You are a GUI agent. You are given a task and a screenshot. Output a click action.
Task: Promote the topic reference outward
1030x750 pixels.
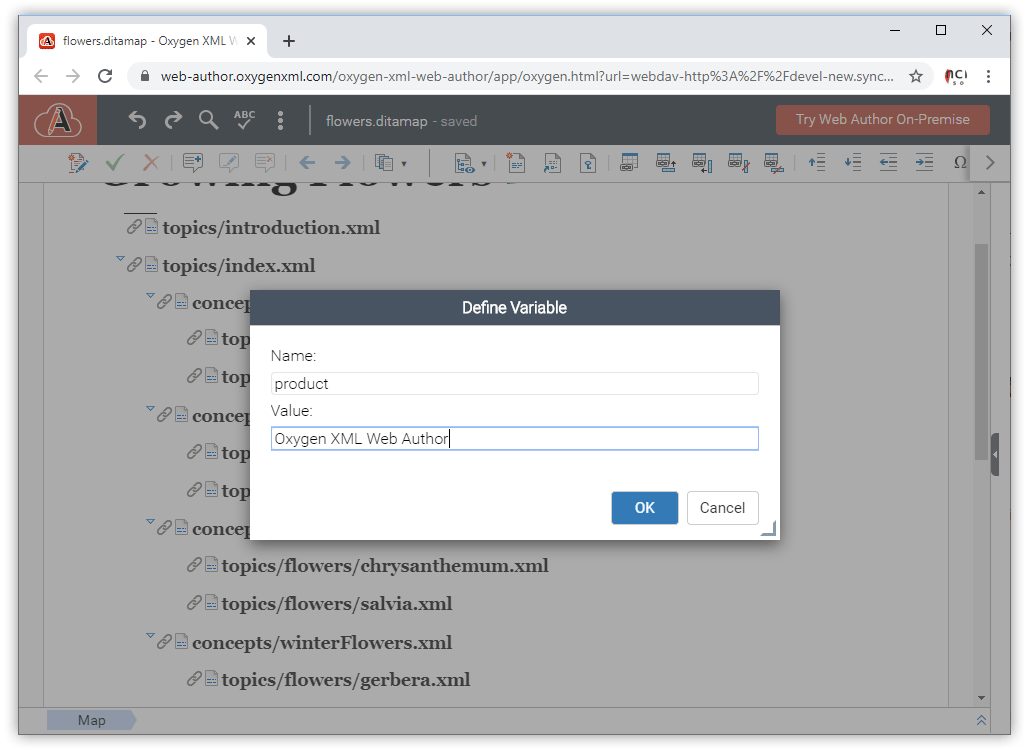[888, 162]
